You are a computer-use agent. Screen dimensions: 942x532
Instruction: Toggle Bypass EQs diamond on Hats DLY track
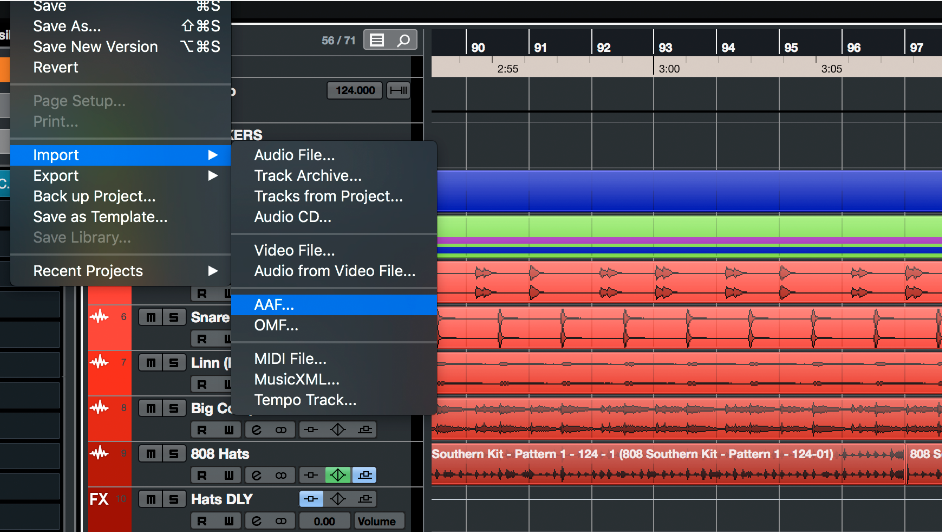(x=338, y=498)
